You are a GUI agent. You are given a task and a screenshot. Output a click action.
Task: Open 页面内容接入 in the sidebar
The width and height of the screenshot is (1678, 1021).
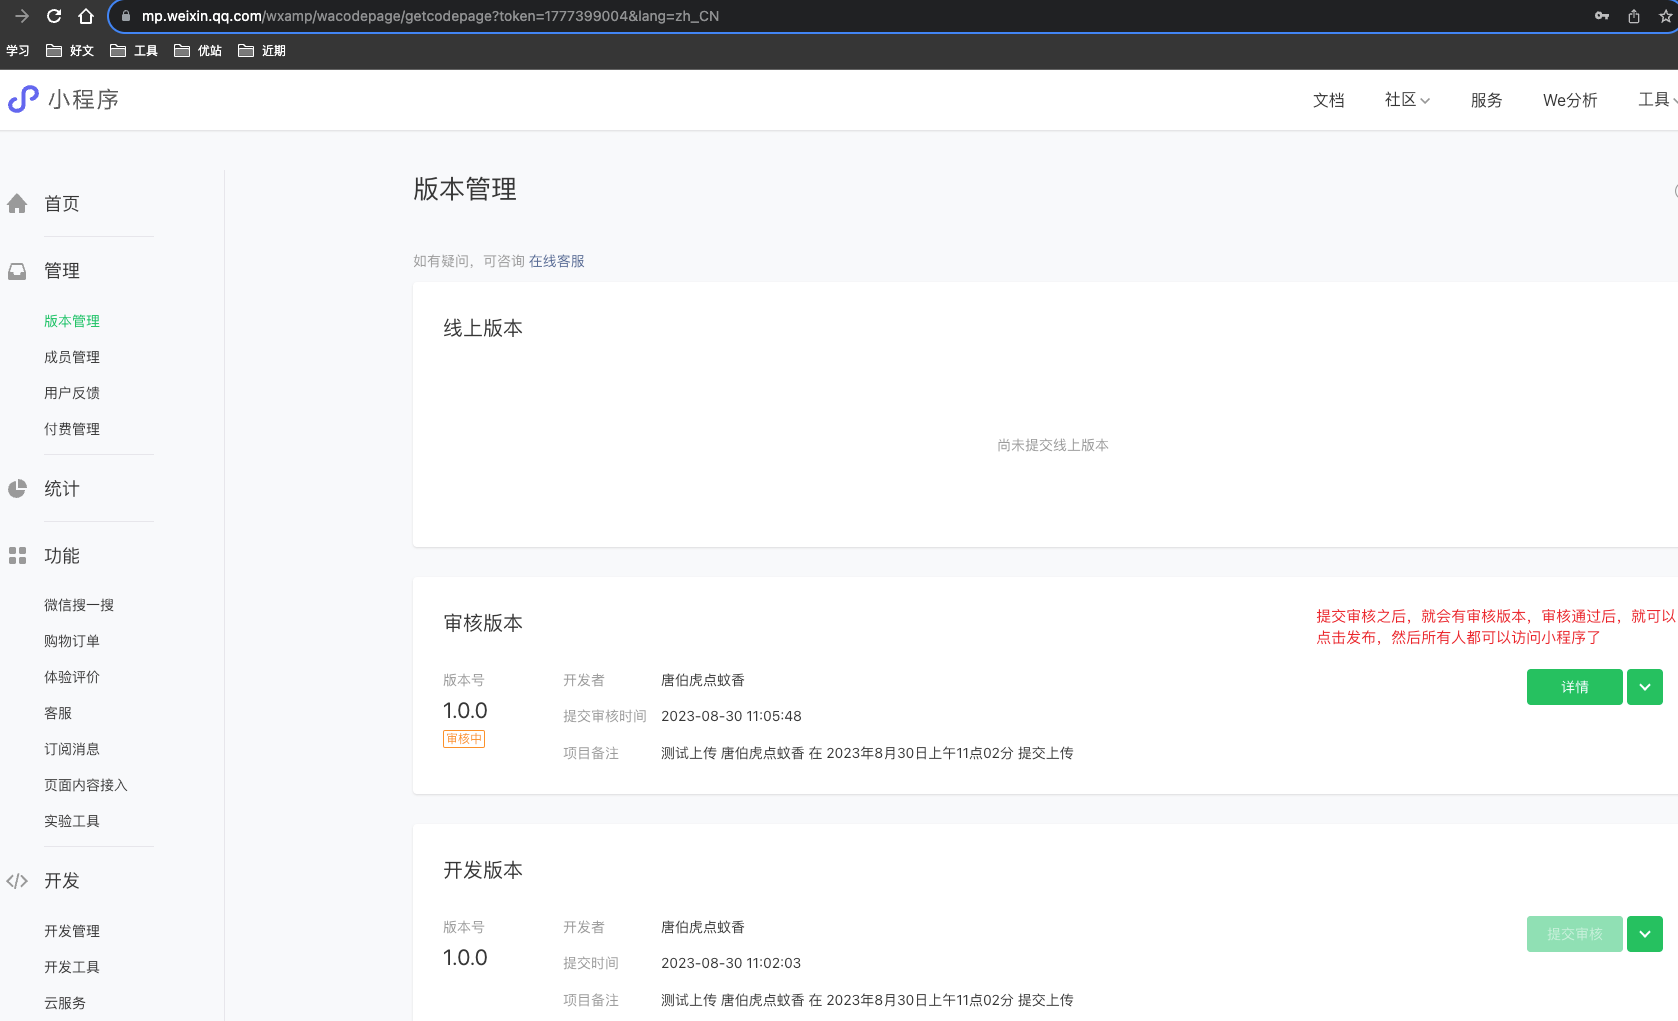coord(86,785)
